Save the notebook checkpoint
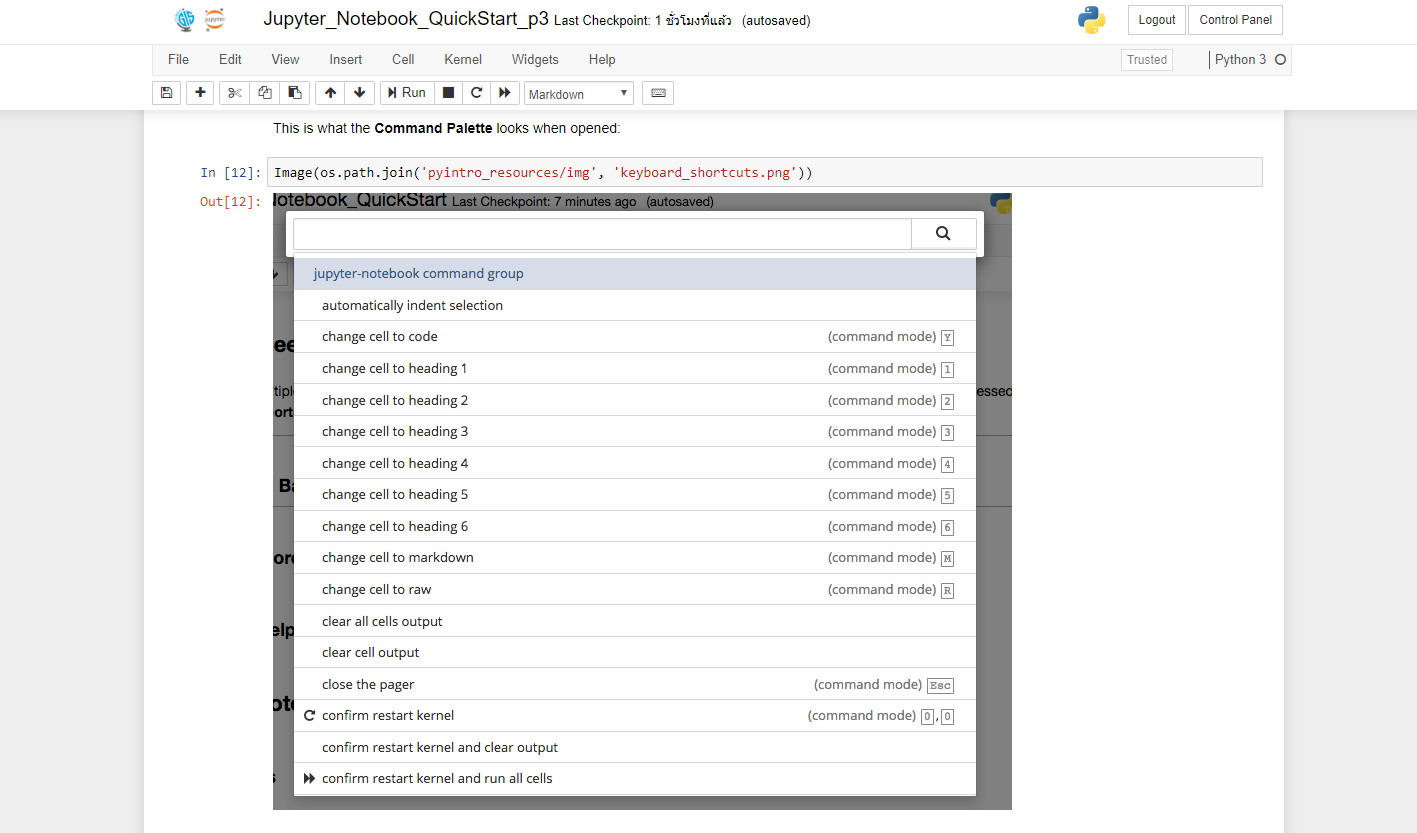This screenshot has width=1417, height=833. 166,92
